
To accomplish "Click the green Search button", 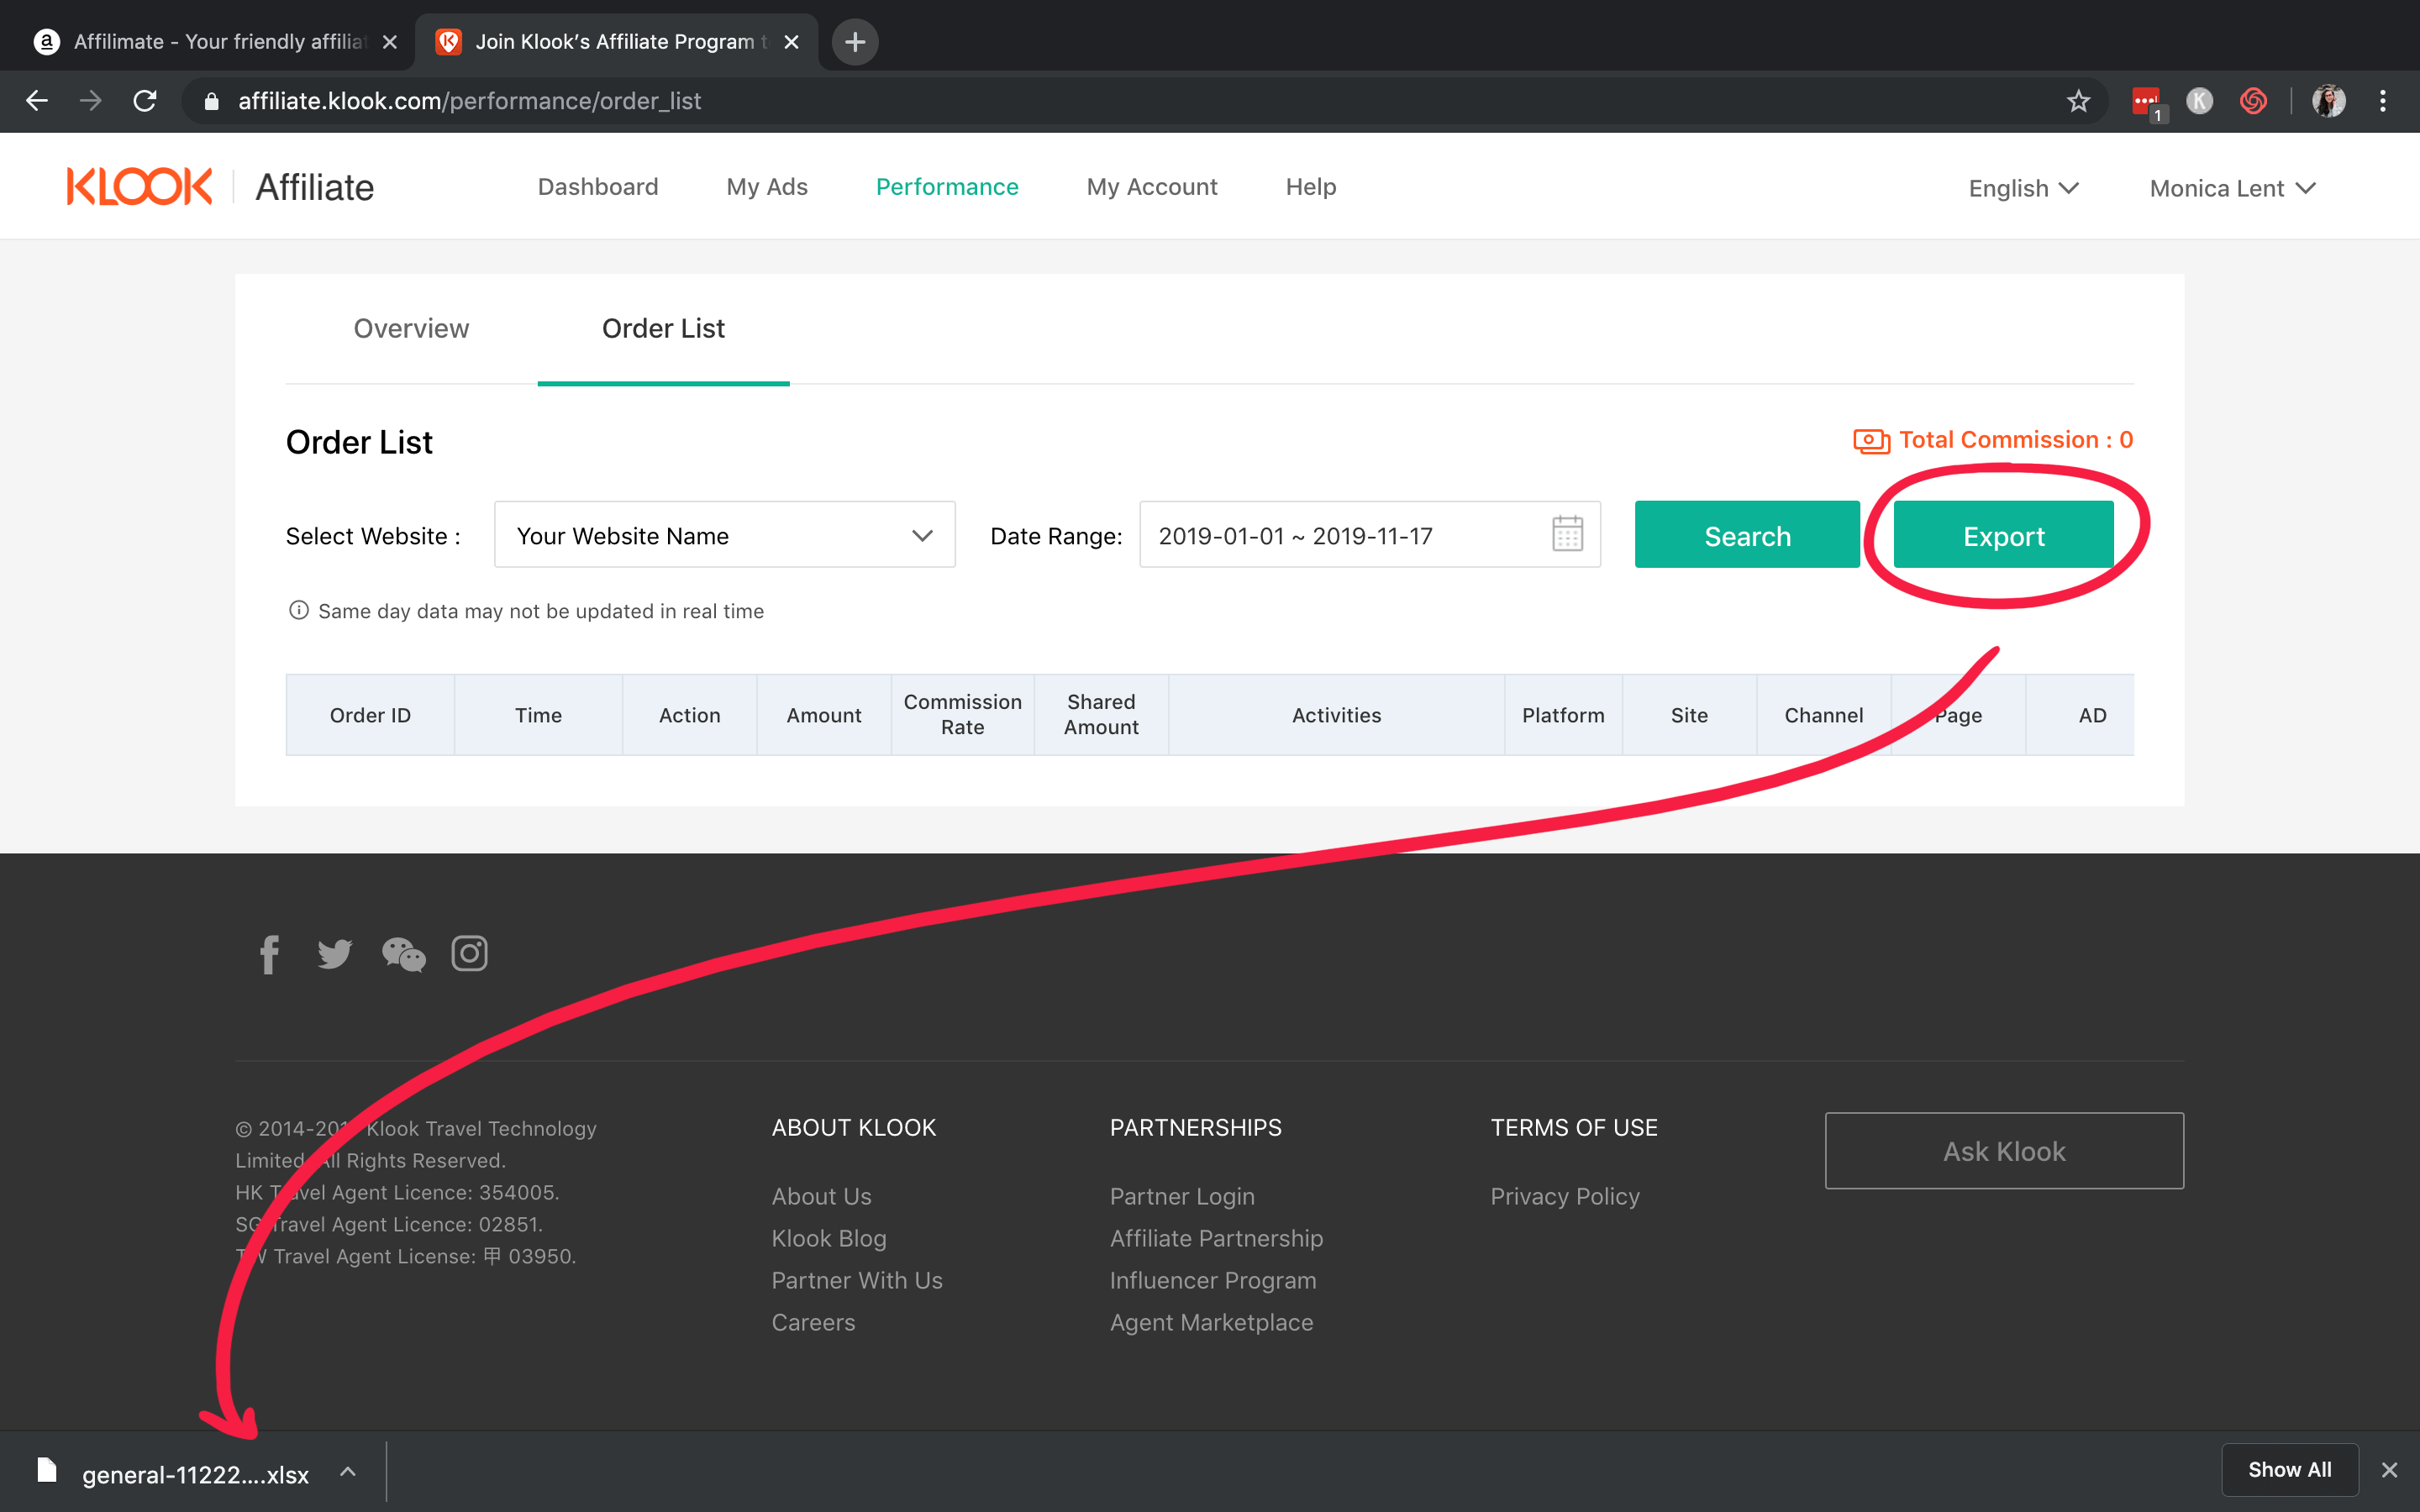I will (1747, 534).
